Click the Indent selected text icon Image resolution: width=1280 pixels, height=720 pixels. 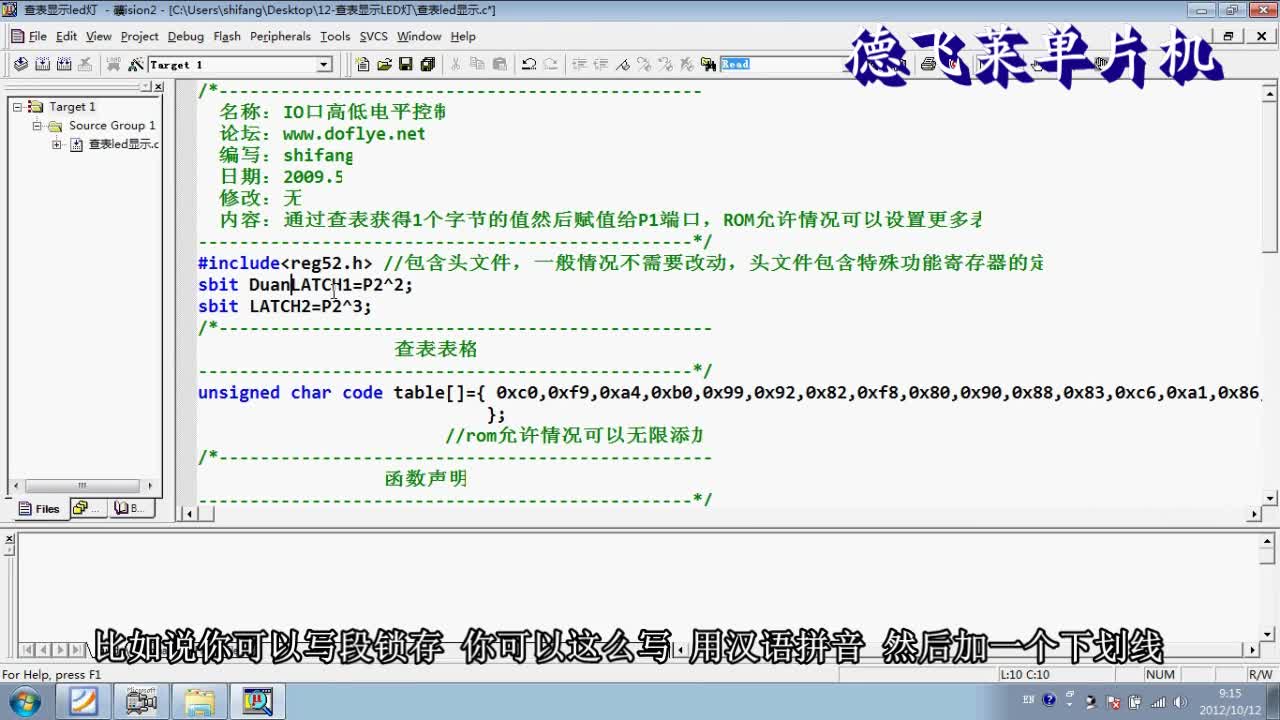pos(578,64)
